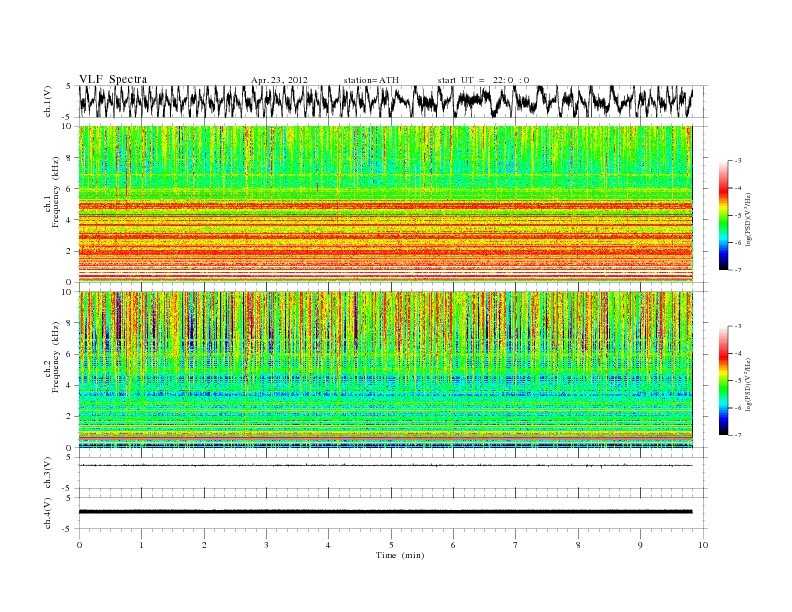Click the ch.2 color bar "-5" label

click(x=737, y=381)
